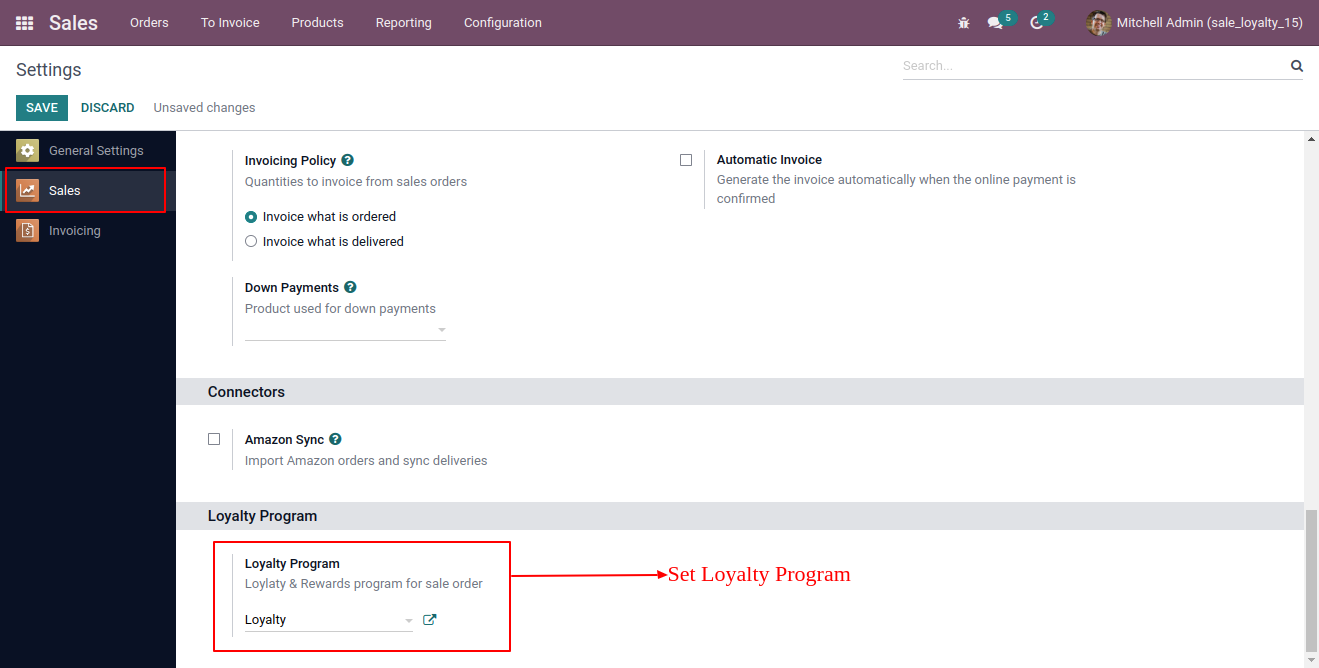This screenshot has width=1319, height=668.
Task: Open the Products menu
Action: tap(317, 22)
